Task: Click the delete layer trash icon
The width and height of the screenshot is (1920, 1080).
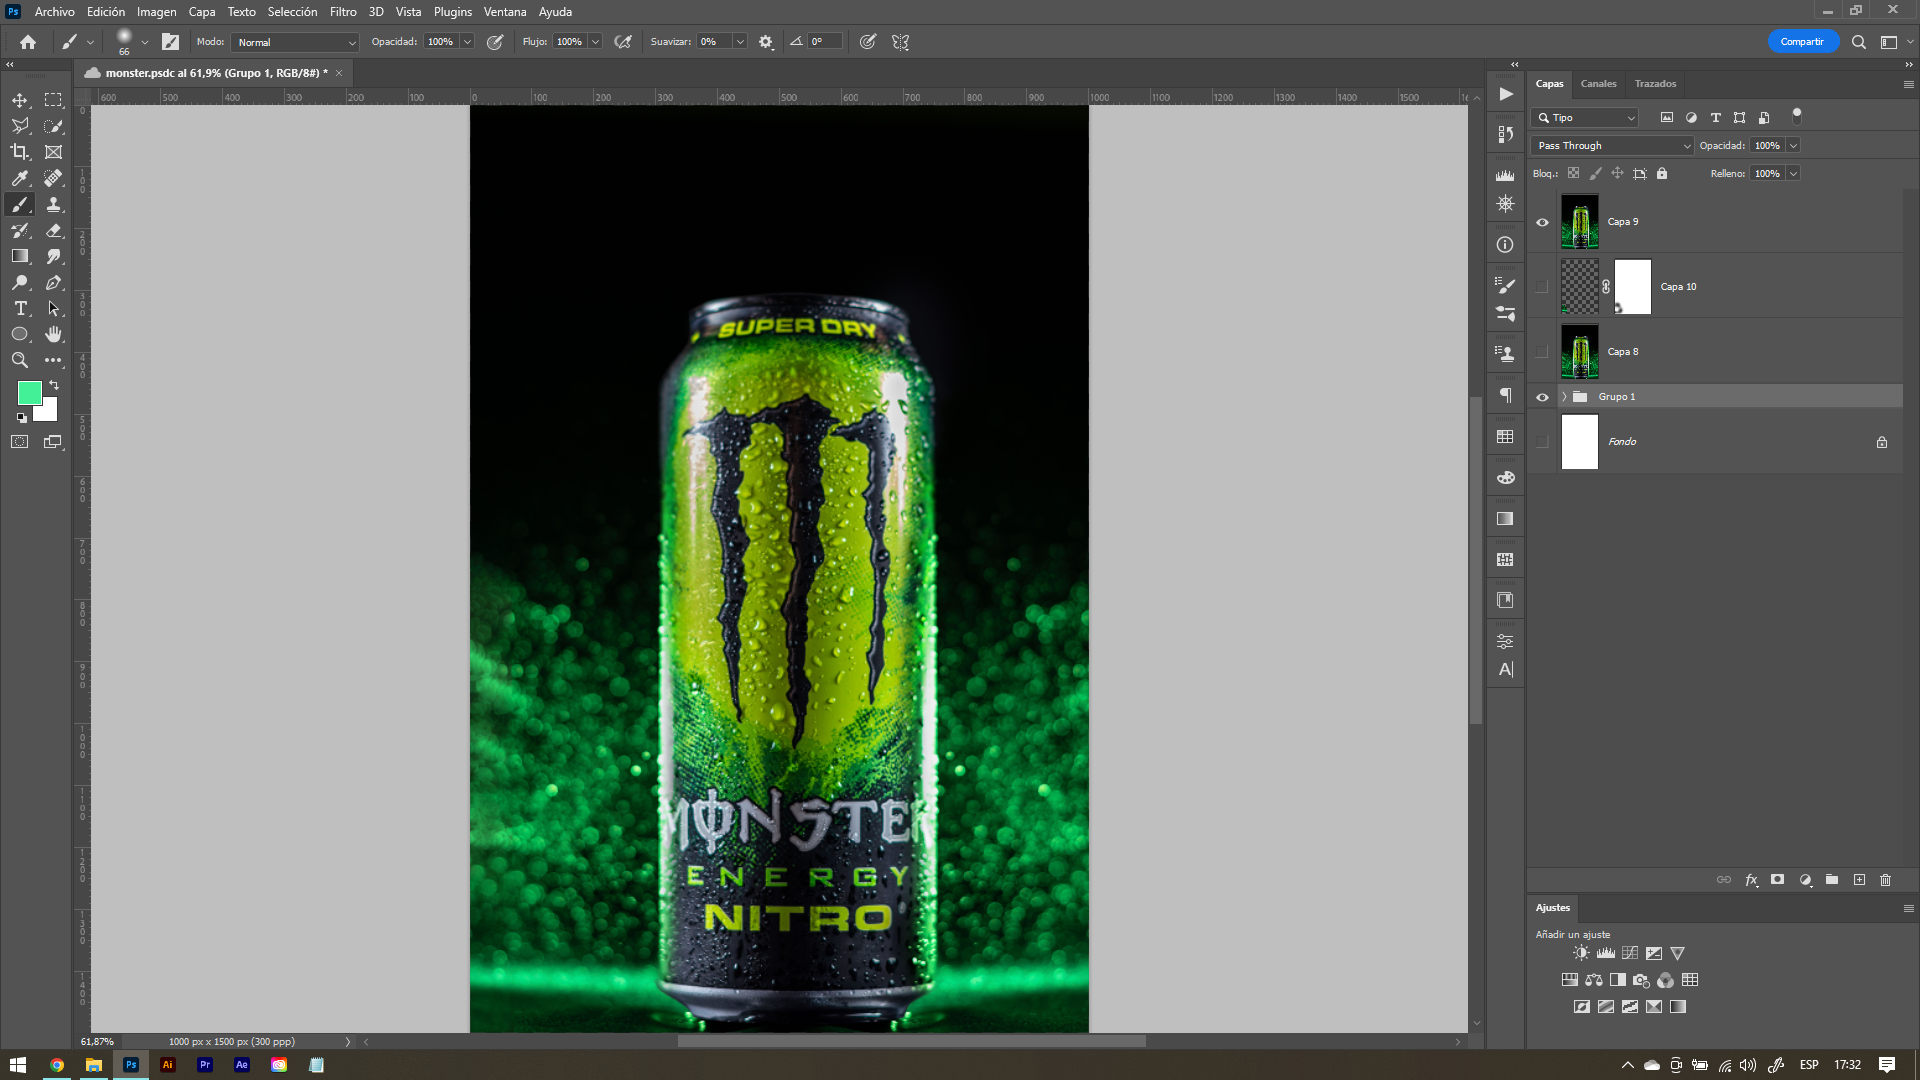Action: click(x=1885, y=880)
